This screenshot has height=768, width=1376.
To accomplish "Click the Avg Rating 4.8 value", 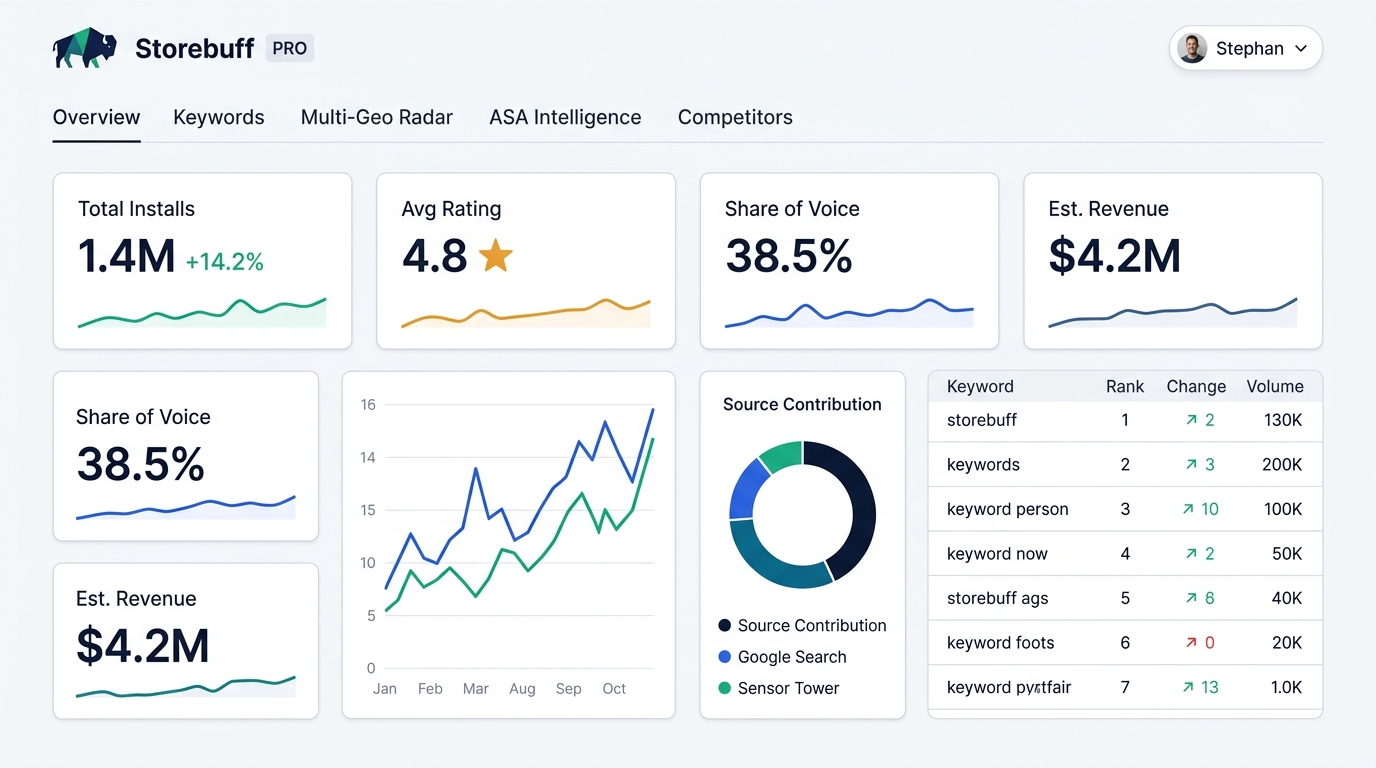I will tap(435, 257).
